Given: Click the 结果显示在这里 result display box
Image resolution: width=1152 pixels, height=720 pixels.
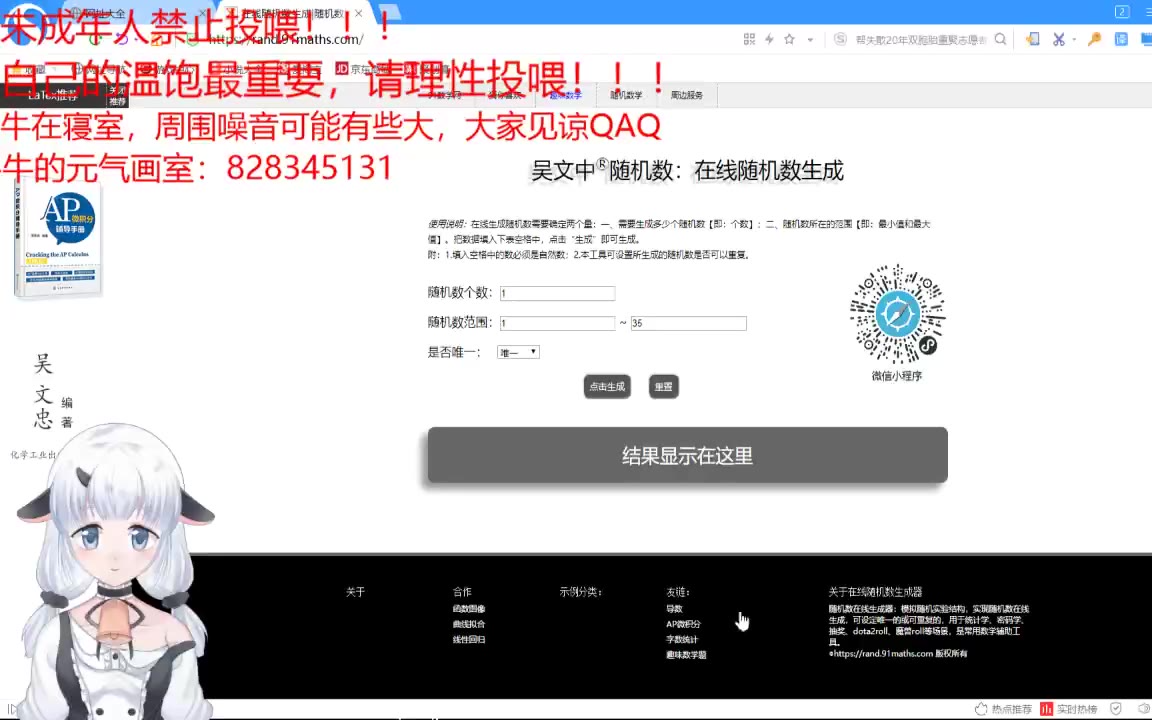Looking at the screenshot, I should (x=688, y=456).
